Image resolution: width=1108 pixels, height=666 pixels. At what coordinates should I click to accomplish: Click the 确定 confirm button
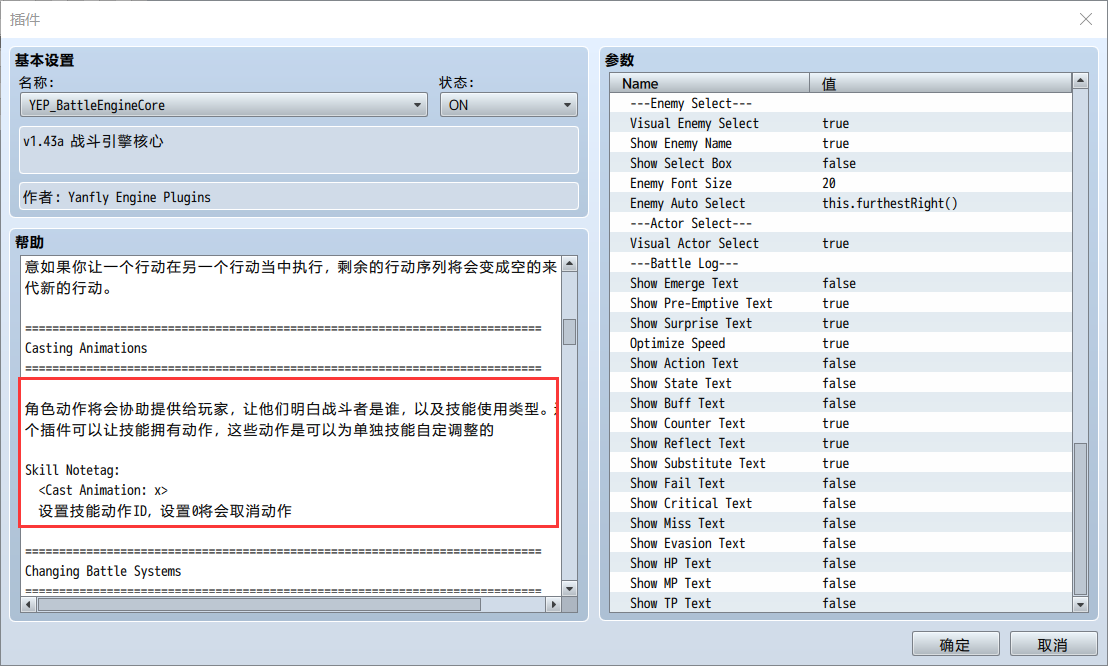pos(955,644)
